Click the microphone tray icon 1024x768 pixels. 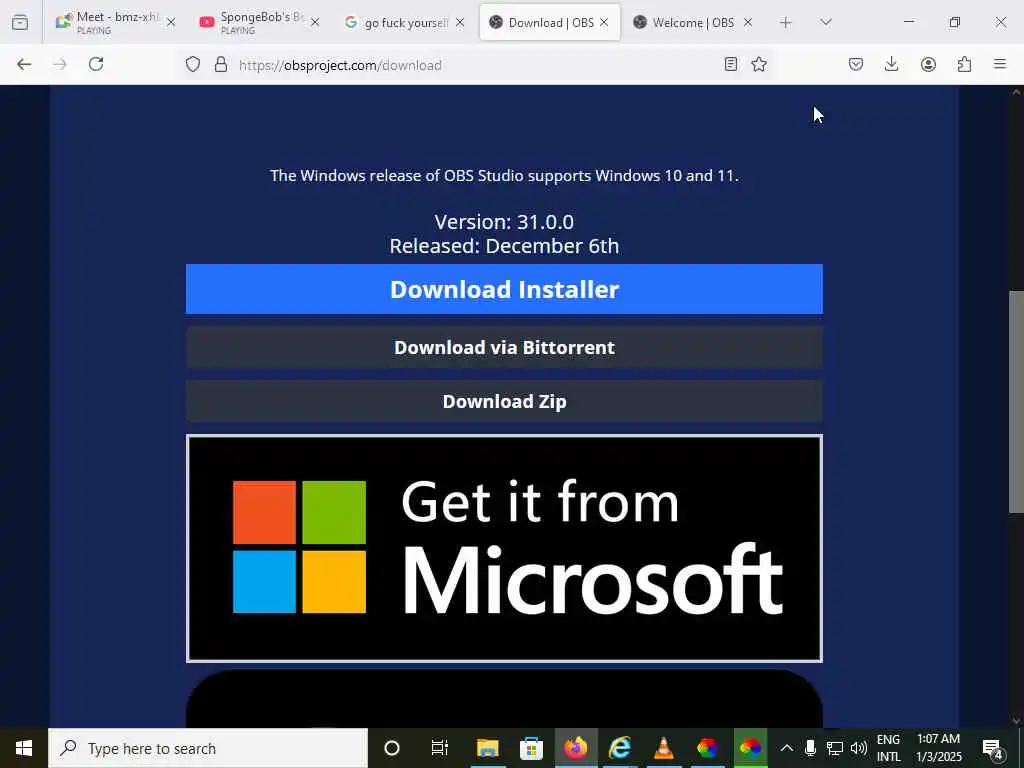[x=810, y=748]
